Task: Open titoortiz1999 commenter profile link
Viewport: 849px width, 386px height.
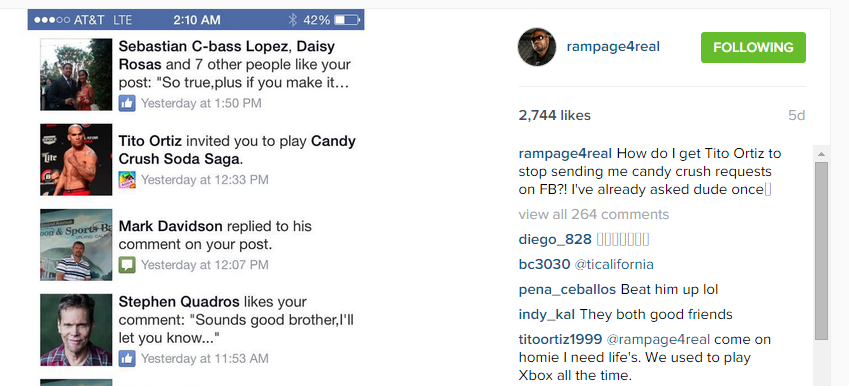Action: (x=560, y=339)
